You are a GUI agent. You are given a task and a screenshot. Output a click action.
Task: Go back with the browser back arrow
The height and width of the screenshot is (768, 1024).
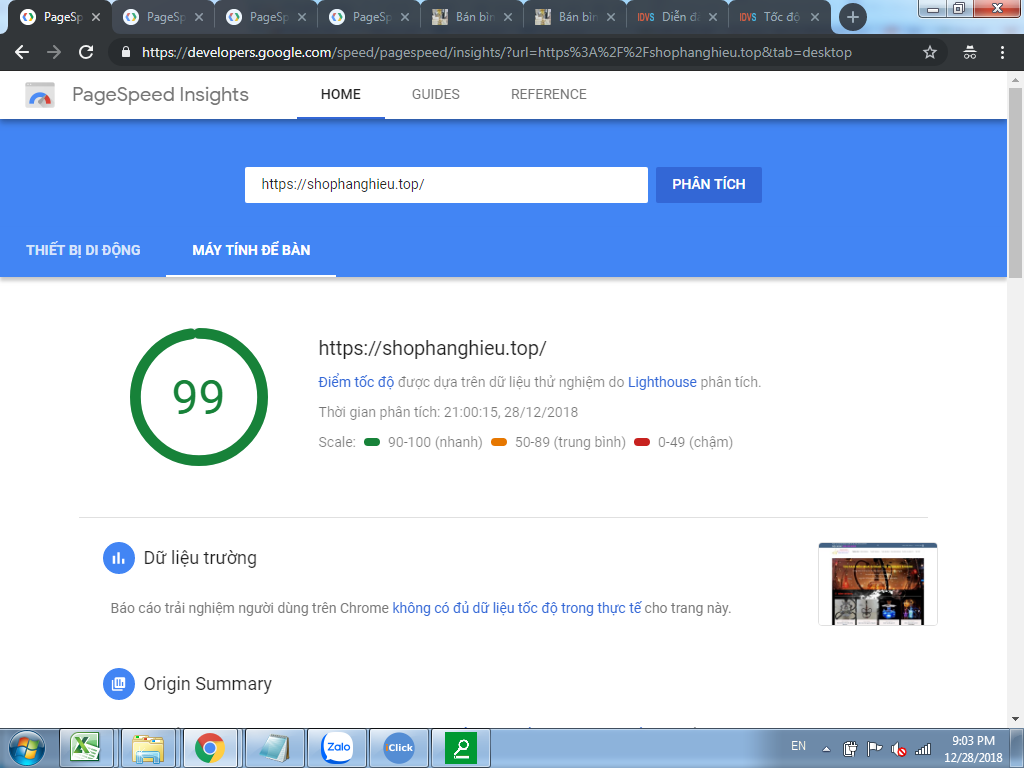22,52
